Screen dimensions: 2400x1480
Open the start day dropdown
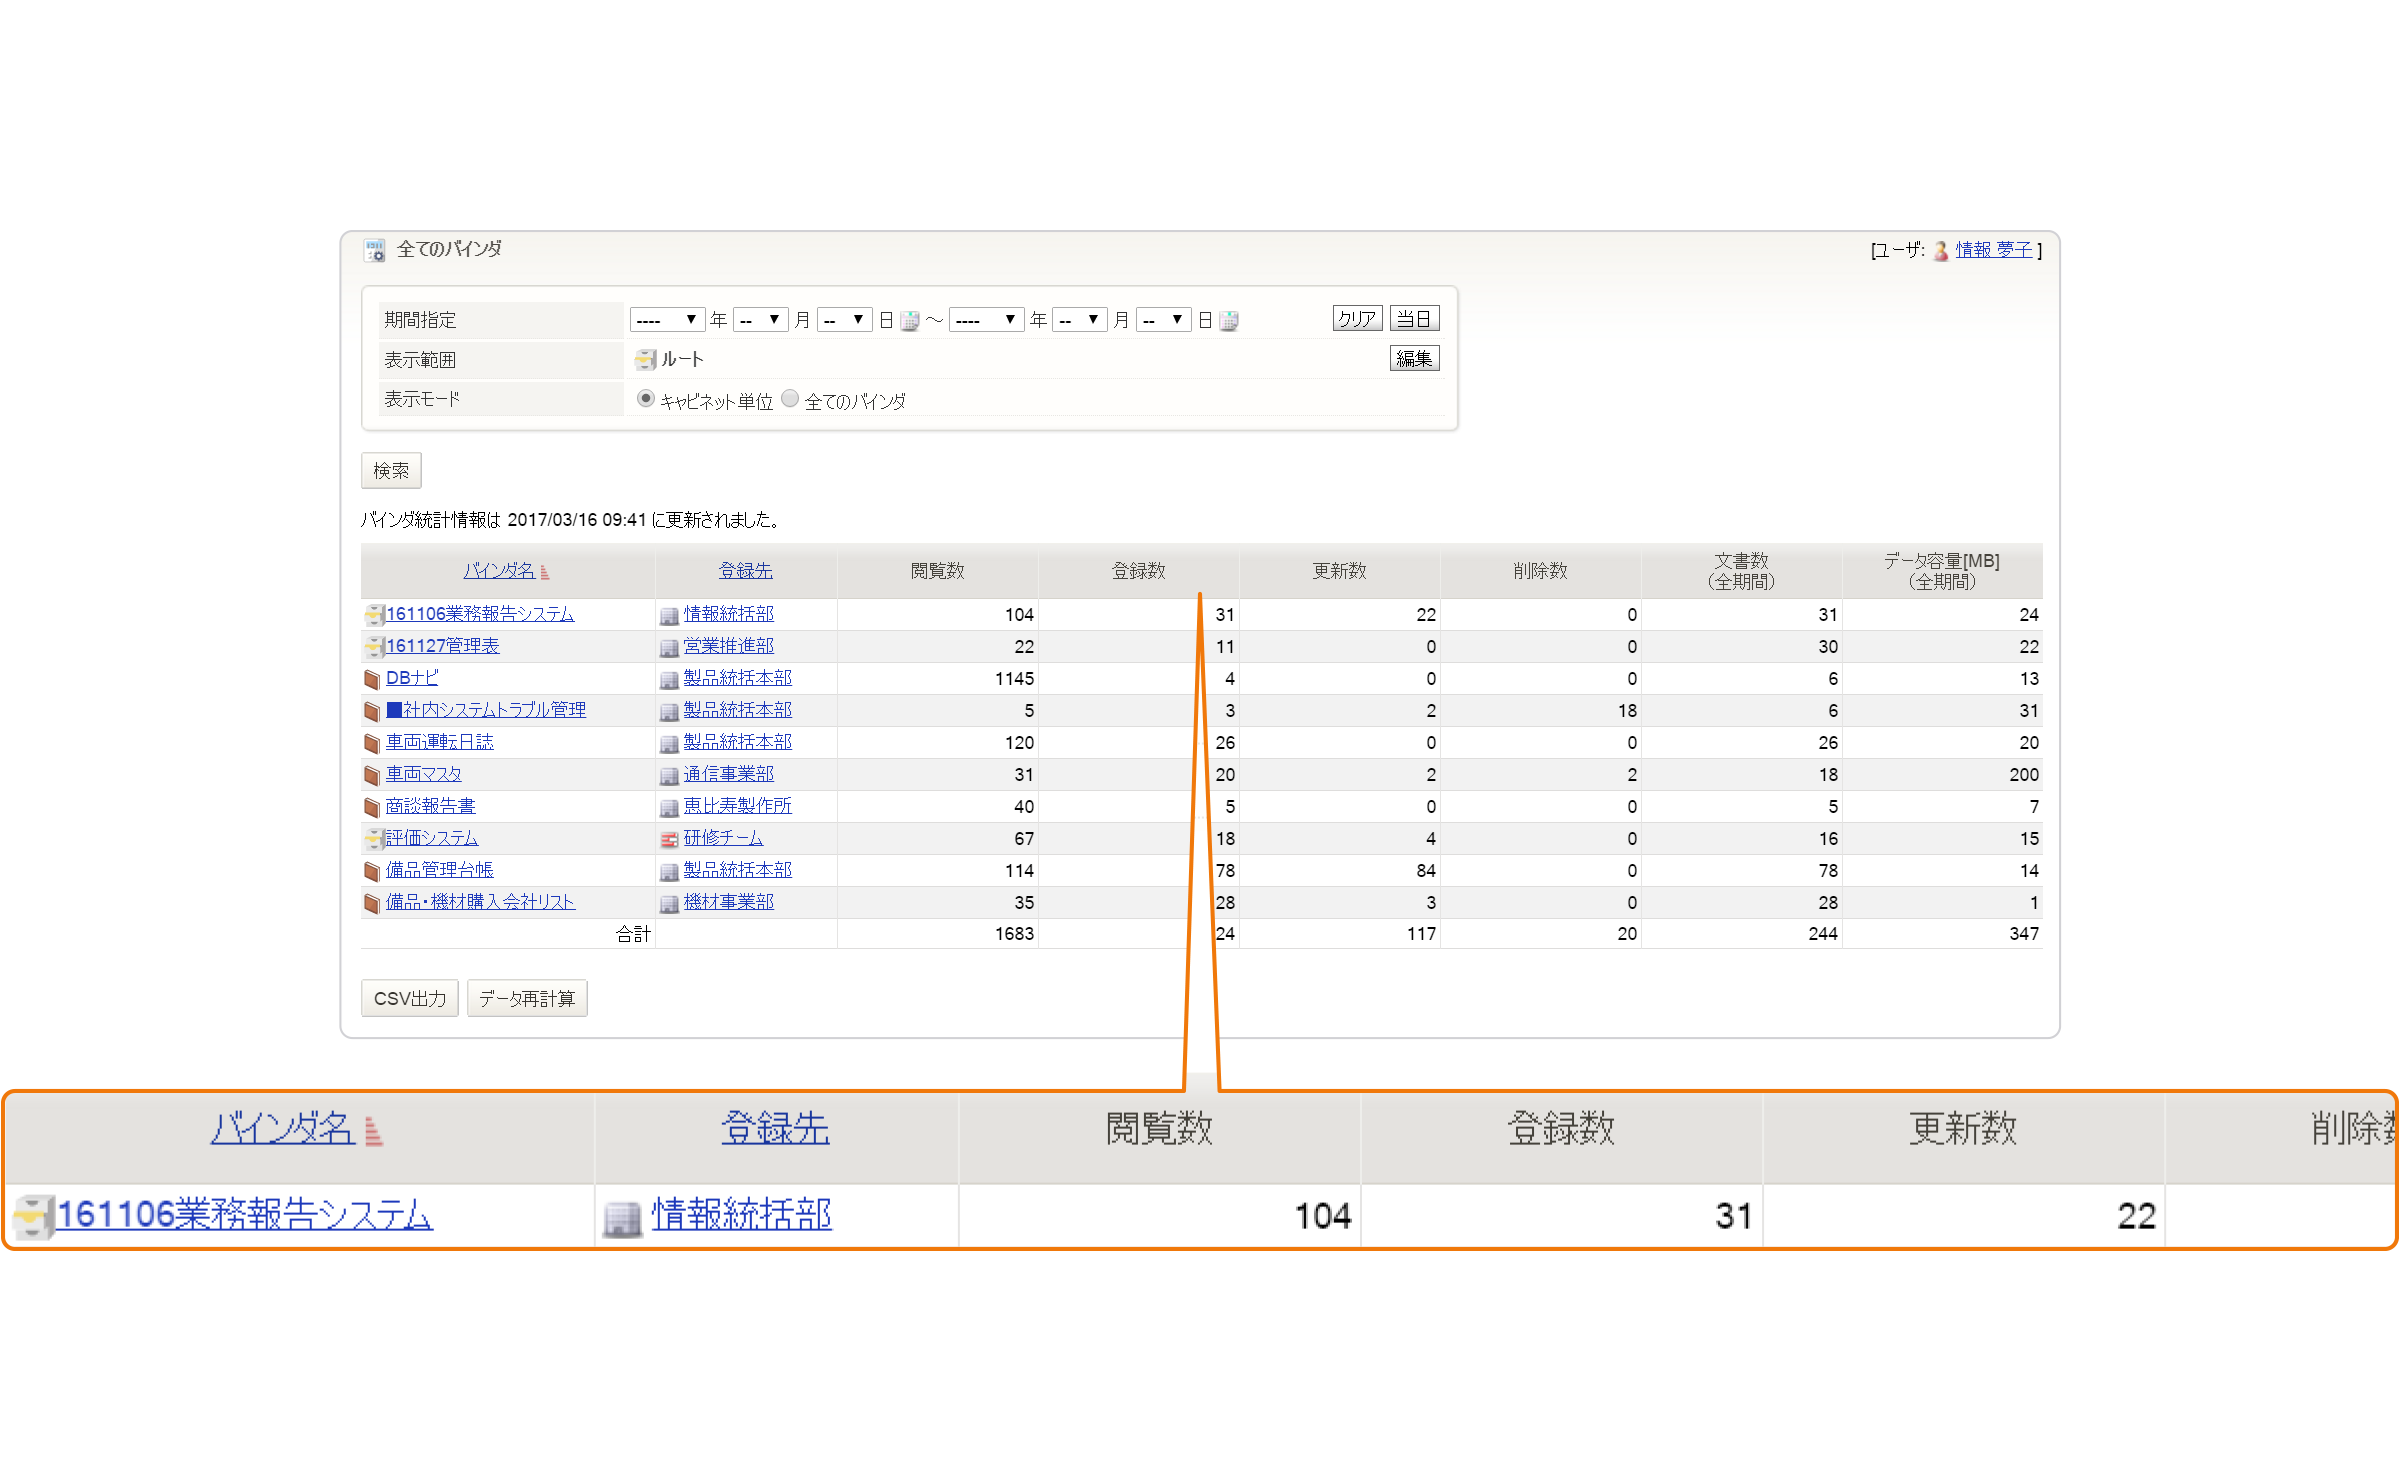(844, 320)
